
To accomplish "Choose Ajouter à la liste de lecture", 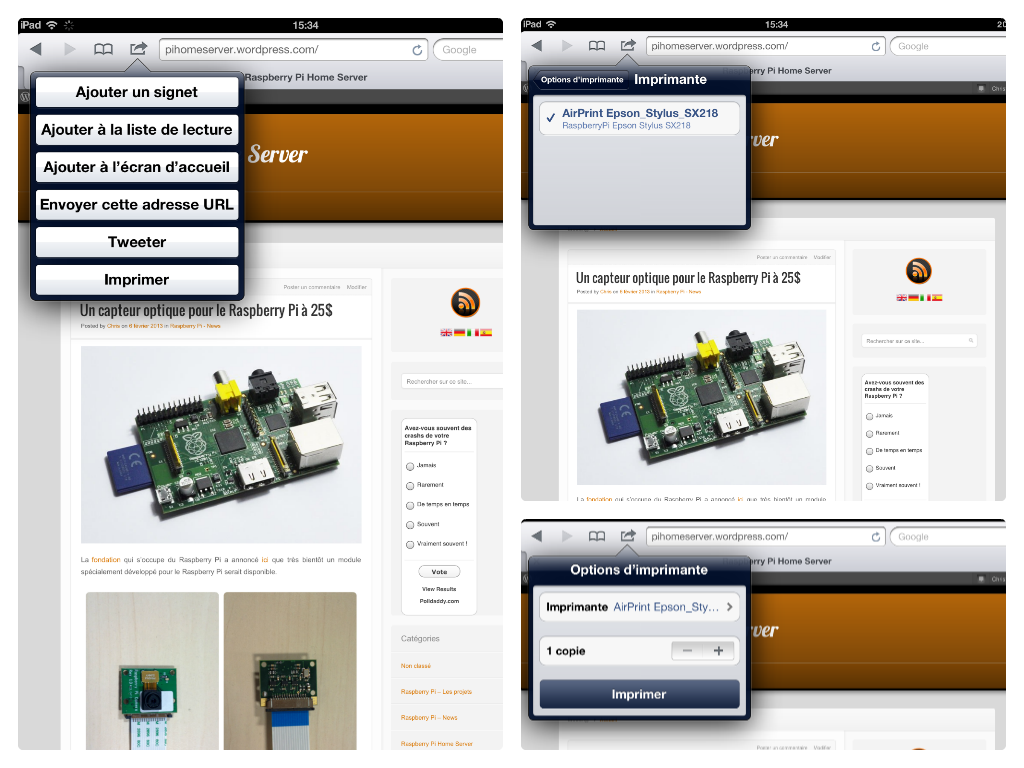I will (x=136, y=129).
